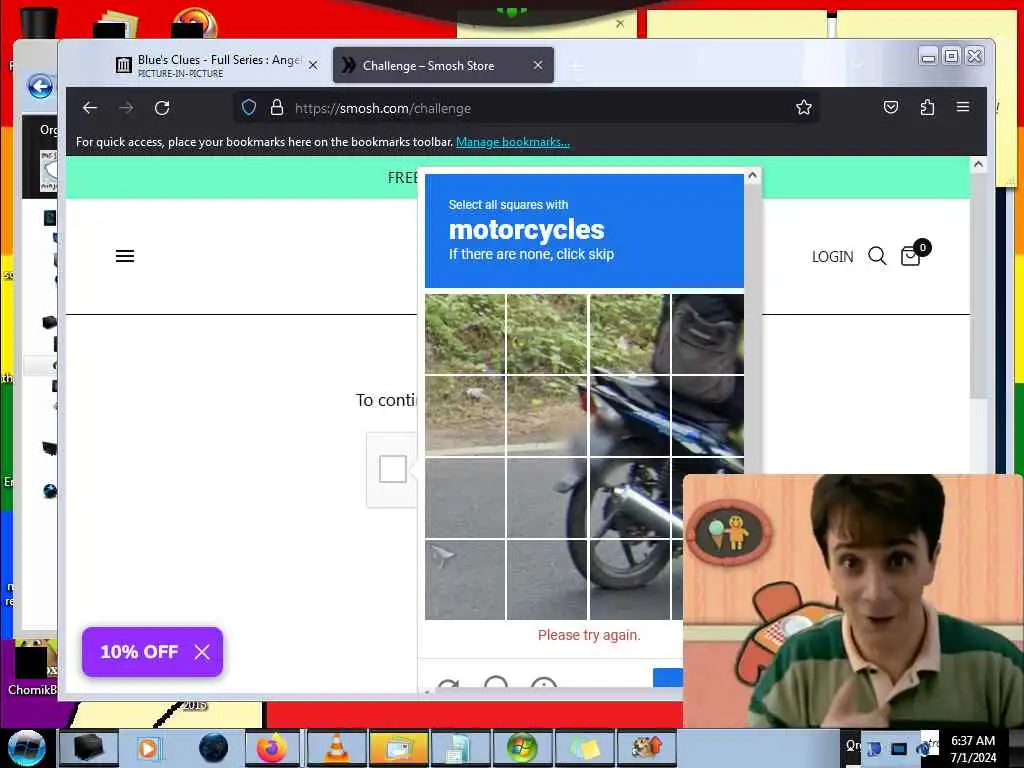Open the Pocket save icon
This screenshot has height=768, width=1024.
pyautogui.click(x=891, y=107)
